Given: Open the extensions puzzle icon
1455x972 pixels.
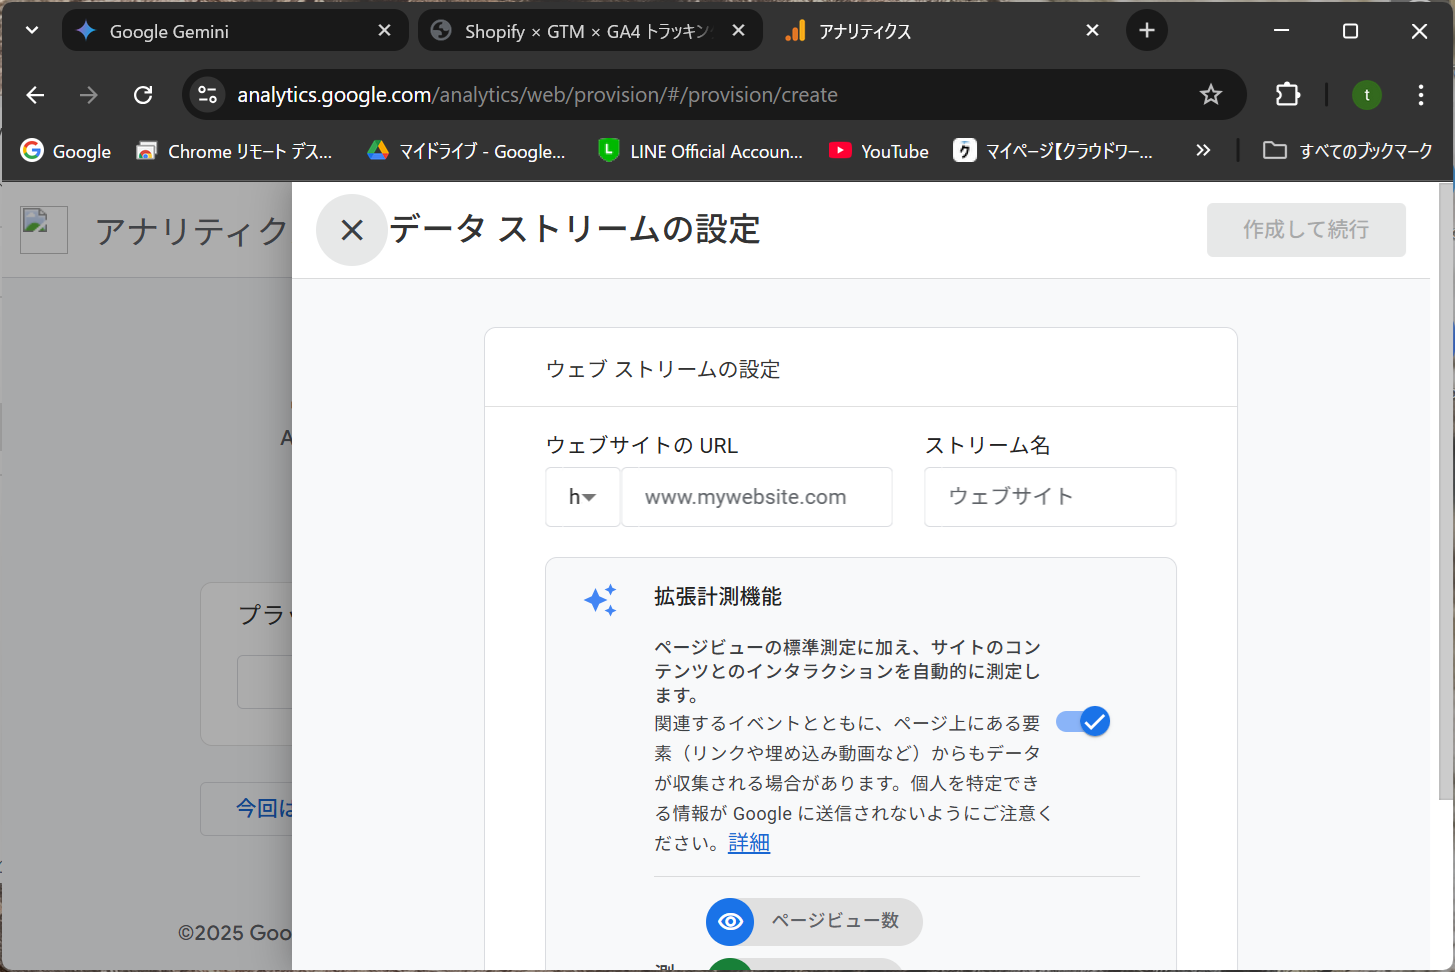Looking at the screenshot, I should click(1288, 95).
